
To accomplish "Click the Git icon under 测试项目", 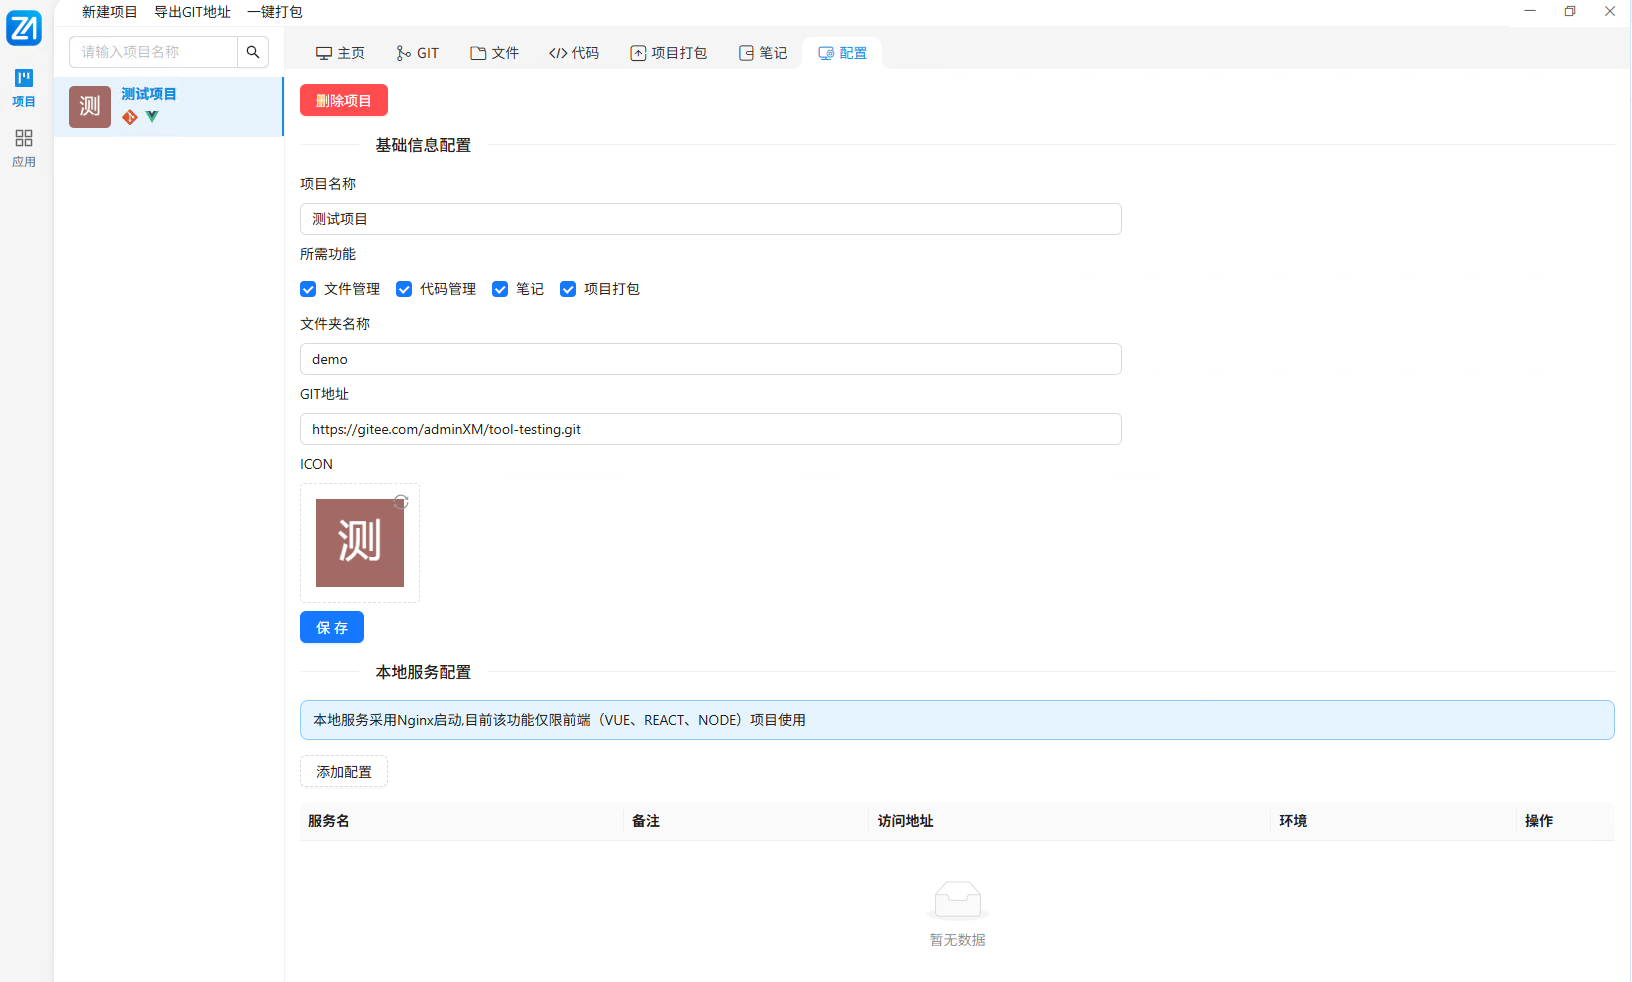I will pyautogui.click(x=129, y=117).
